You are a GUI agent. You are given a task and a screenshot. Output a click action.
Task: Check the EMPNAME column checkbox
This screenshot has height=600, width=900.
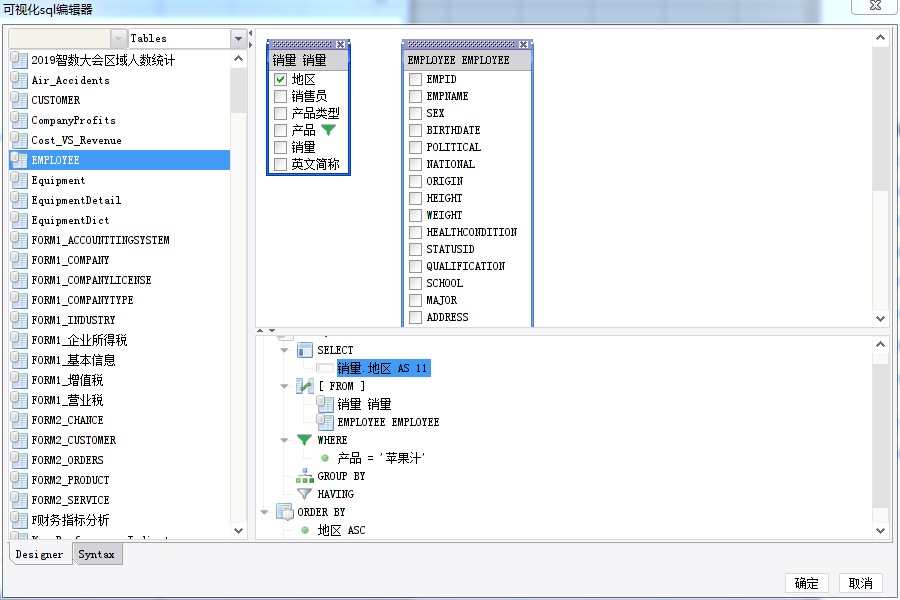point(415,96)
